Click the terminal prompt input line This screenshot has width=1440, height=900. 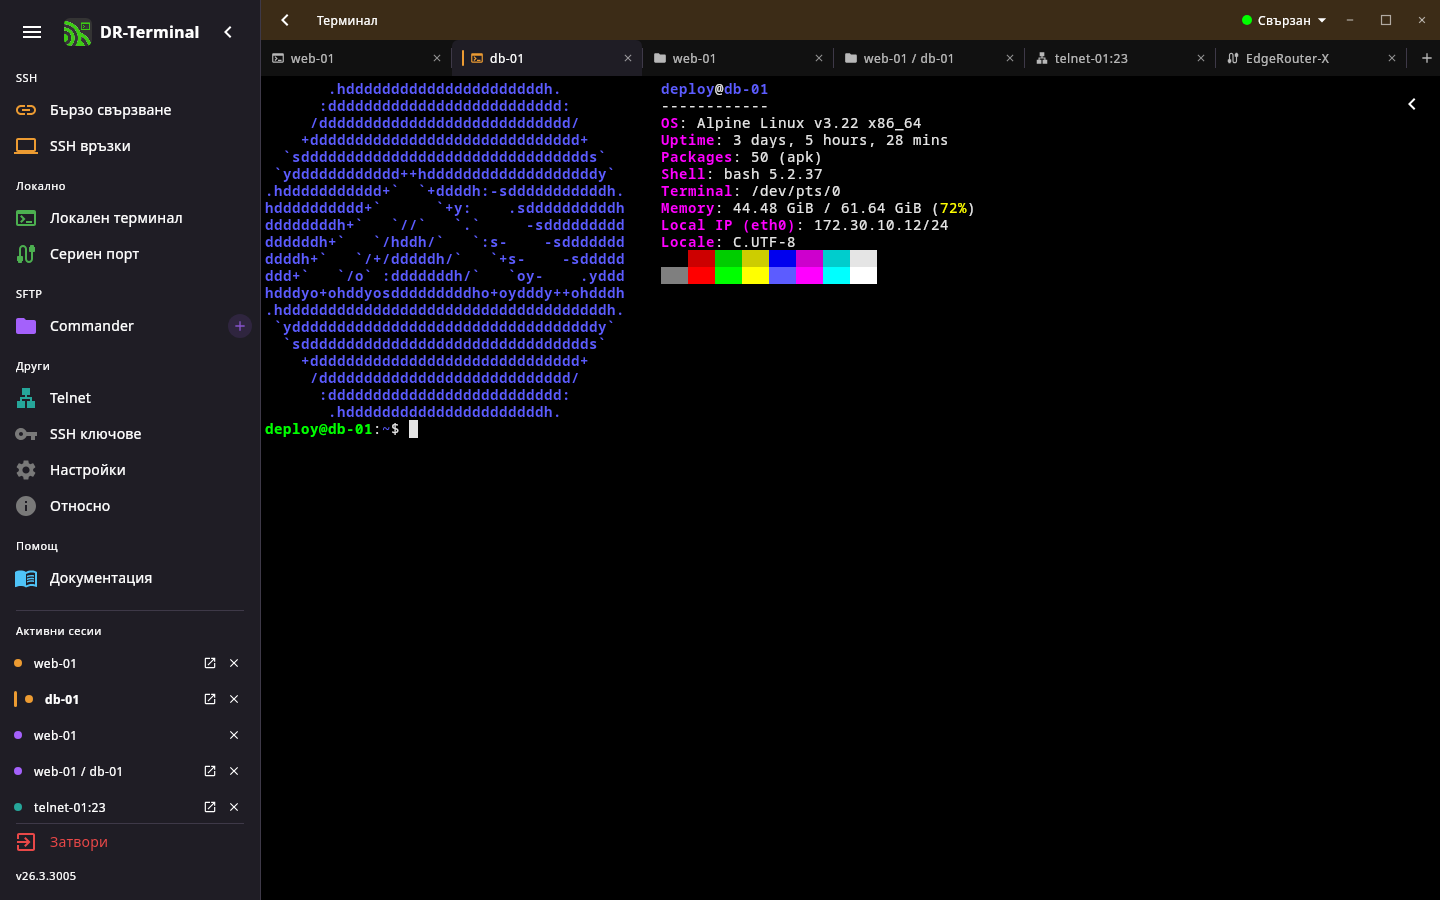pos(341,429)
